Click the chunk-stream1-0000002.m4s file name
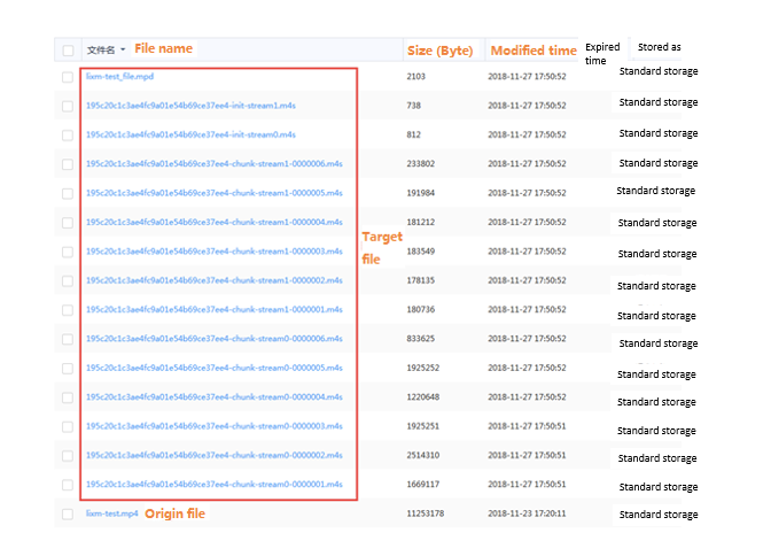Screen dimensions: 771x533 pyautogui.click(x=214, y=280)
